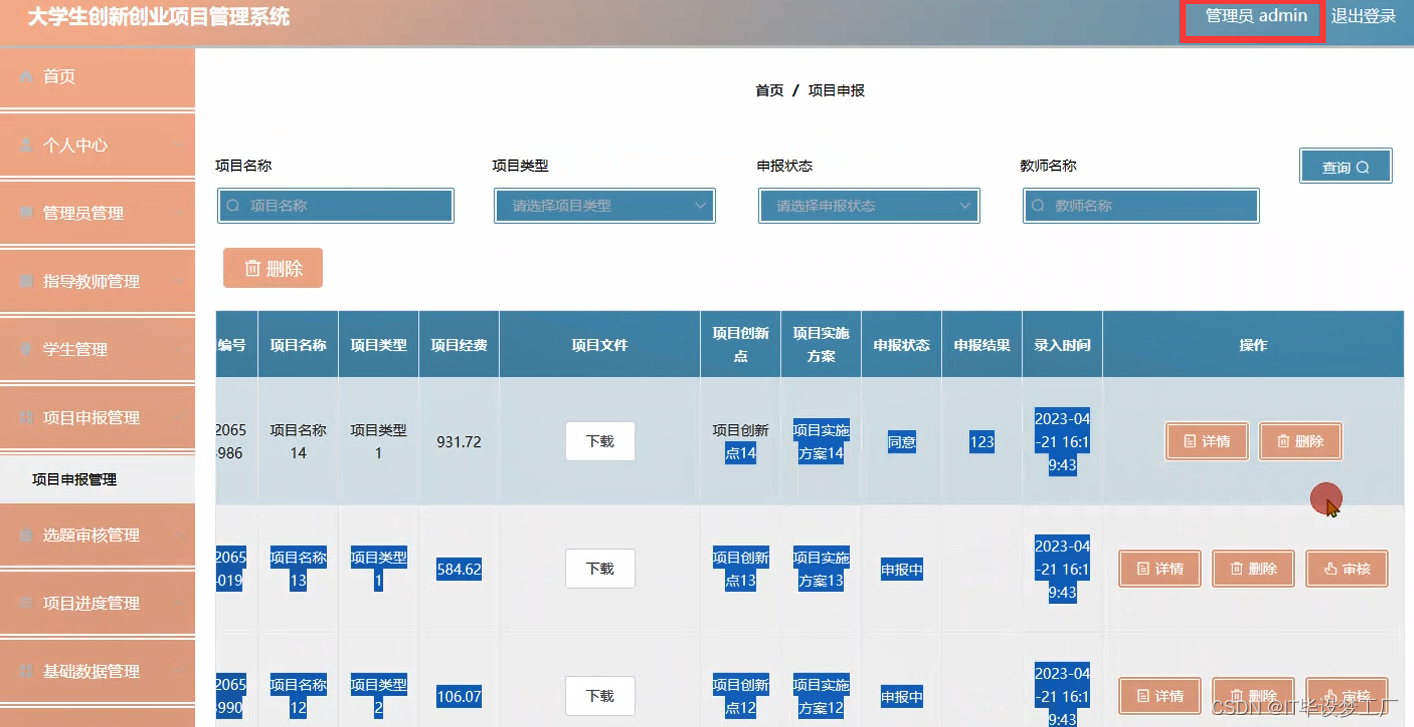The height and width of the screenshot is (727, 1414).
Task: Click 退出登录 to log out
Action: [x=1364, y=16]
